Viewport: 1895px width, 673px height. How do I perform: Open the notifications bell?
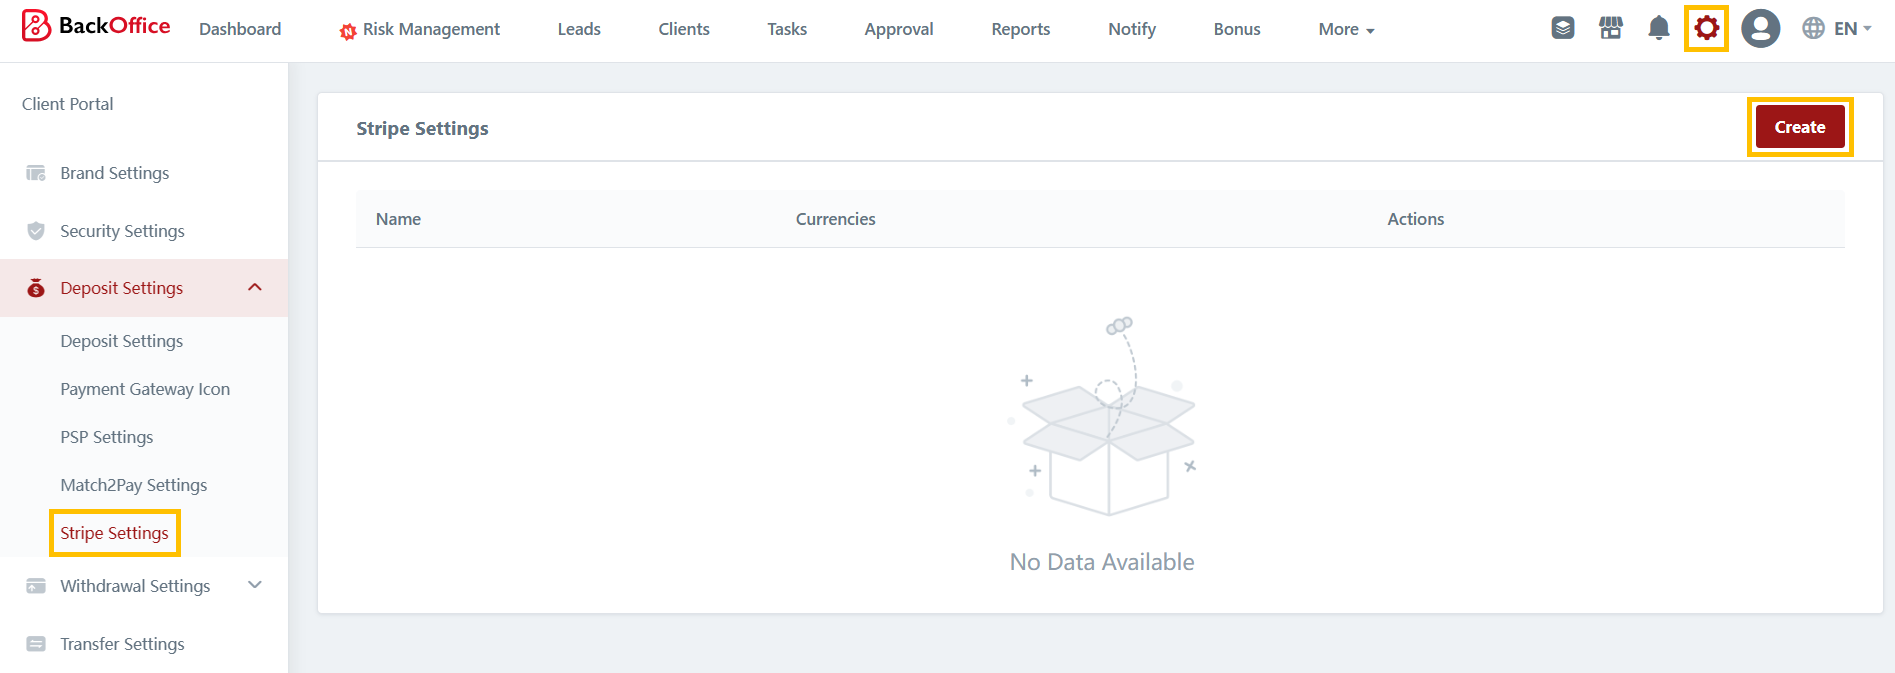1658,28
